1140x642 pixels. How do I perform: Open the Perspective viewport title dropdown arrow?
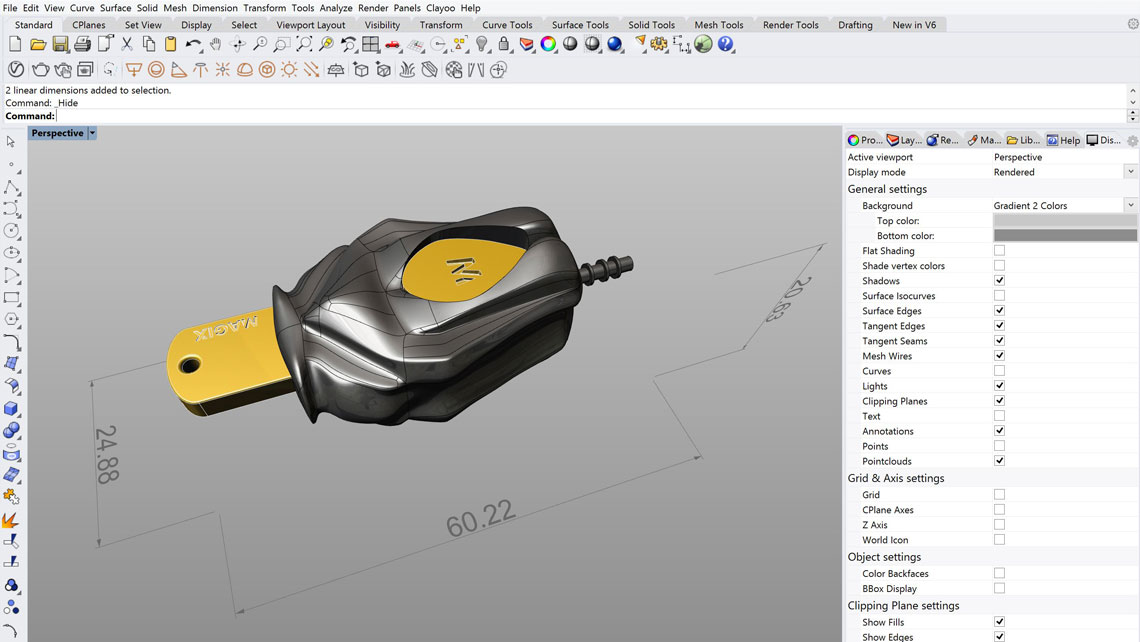pos(92,133)
